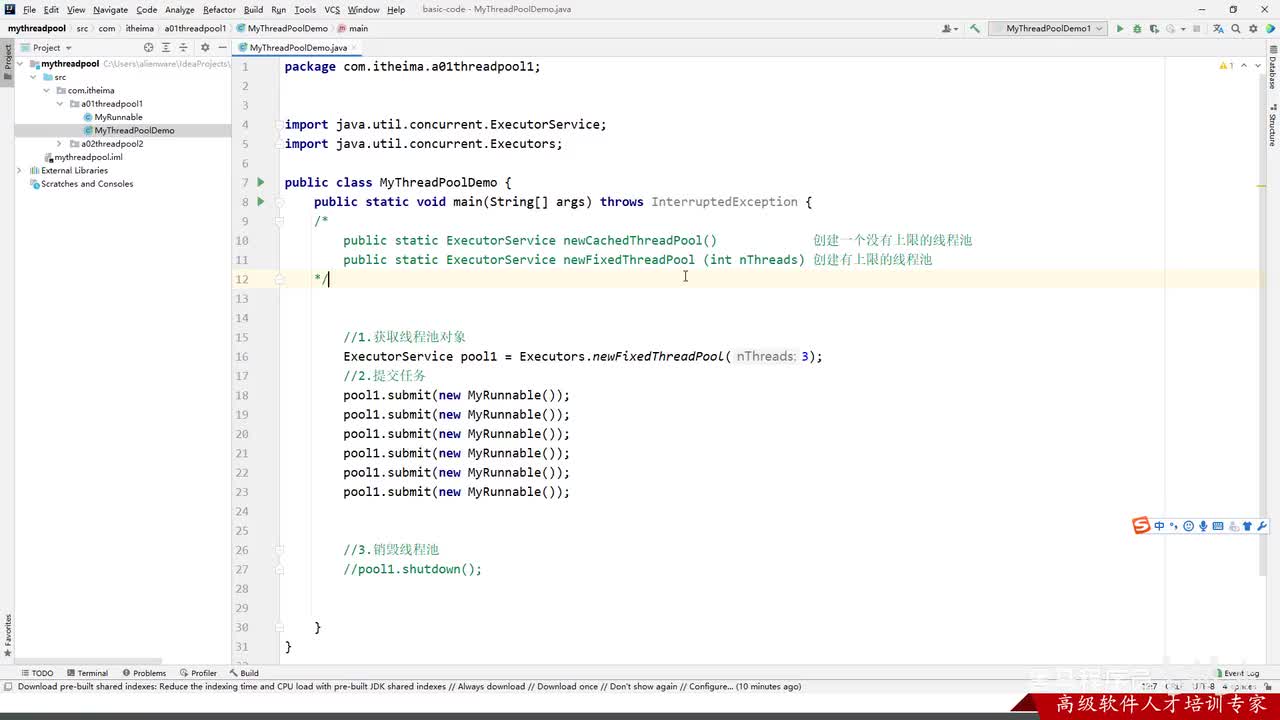This screenshot has height=720, width=1280.
Task: Collapse the mythreadpool project root node
Action: [x=20, y=64]
